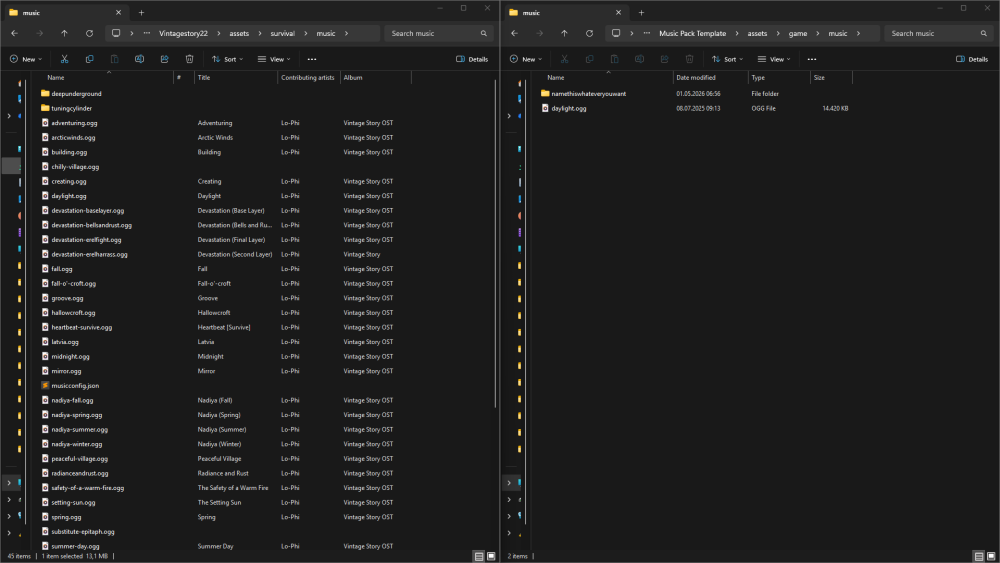Select Vintagestory22 breadcrumb in left window
The image size is (1000, 563).
point(183,33)
